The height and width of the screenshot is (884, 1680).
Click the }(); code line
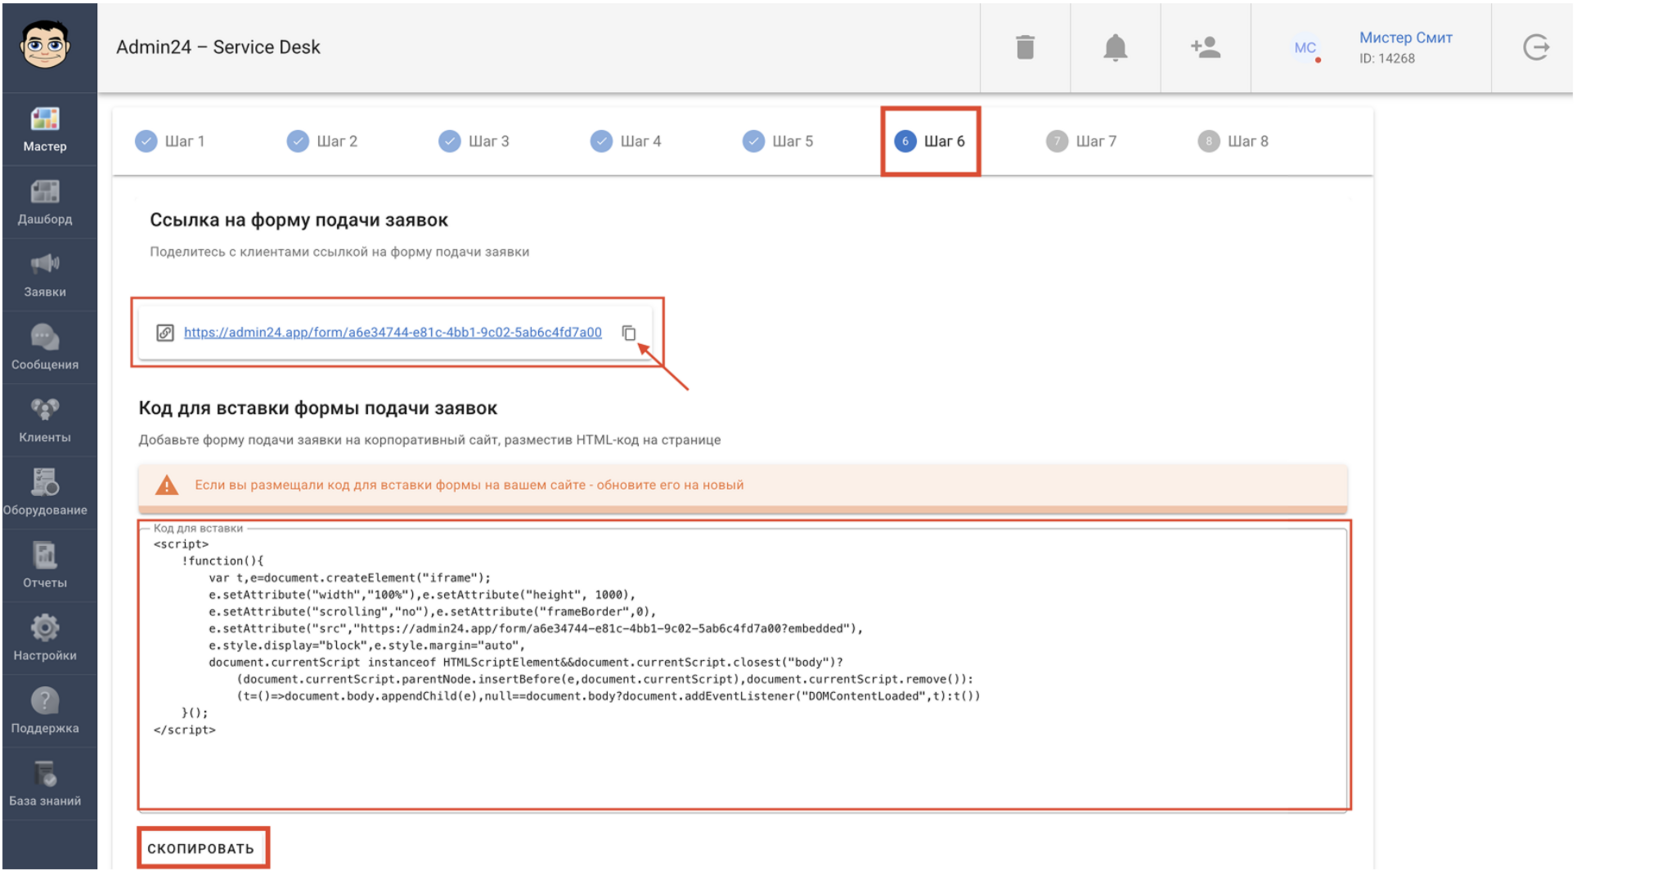(x=195, y=713)
